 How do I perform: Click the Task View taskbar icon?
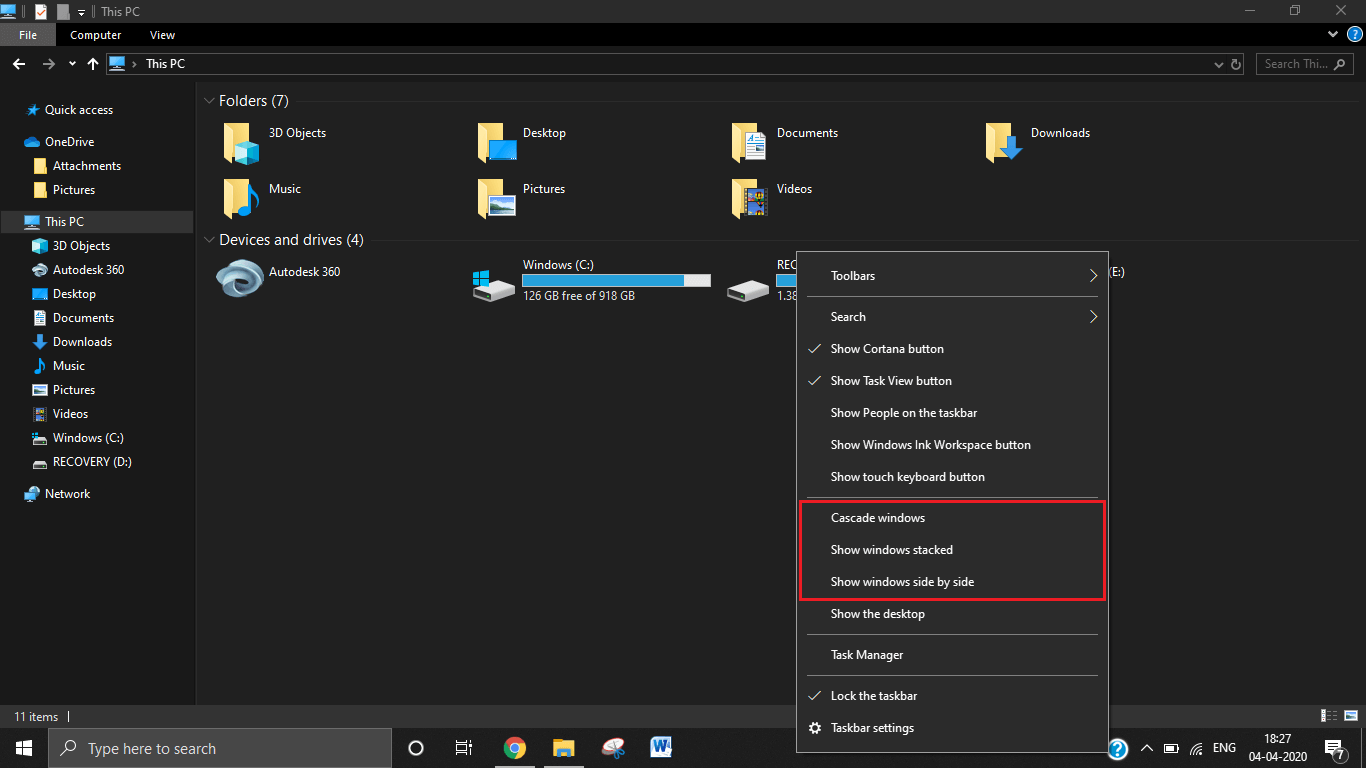point(464,748)
